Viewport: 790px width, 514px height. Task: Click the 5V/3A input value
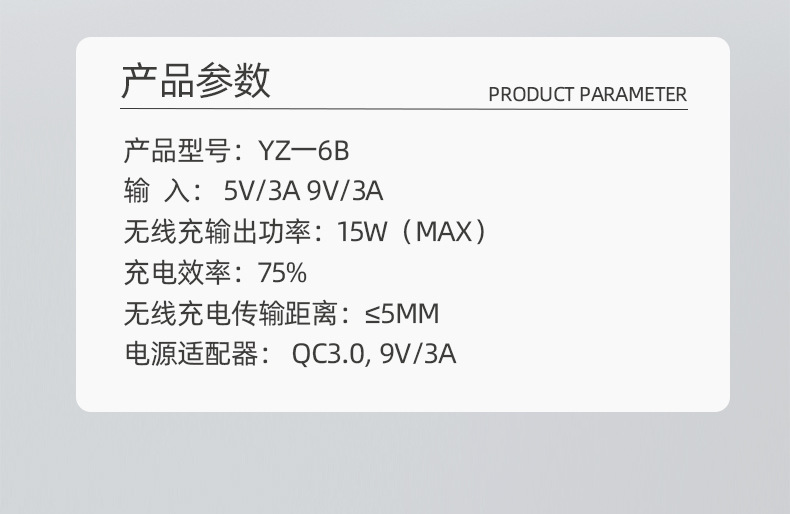[x=261, y=191]
